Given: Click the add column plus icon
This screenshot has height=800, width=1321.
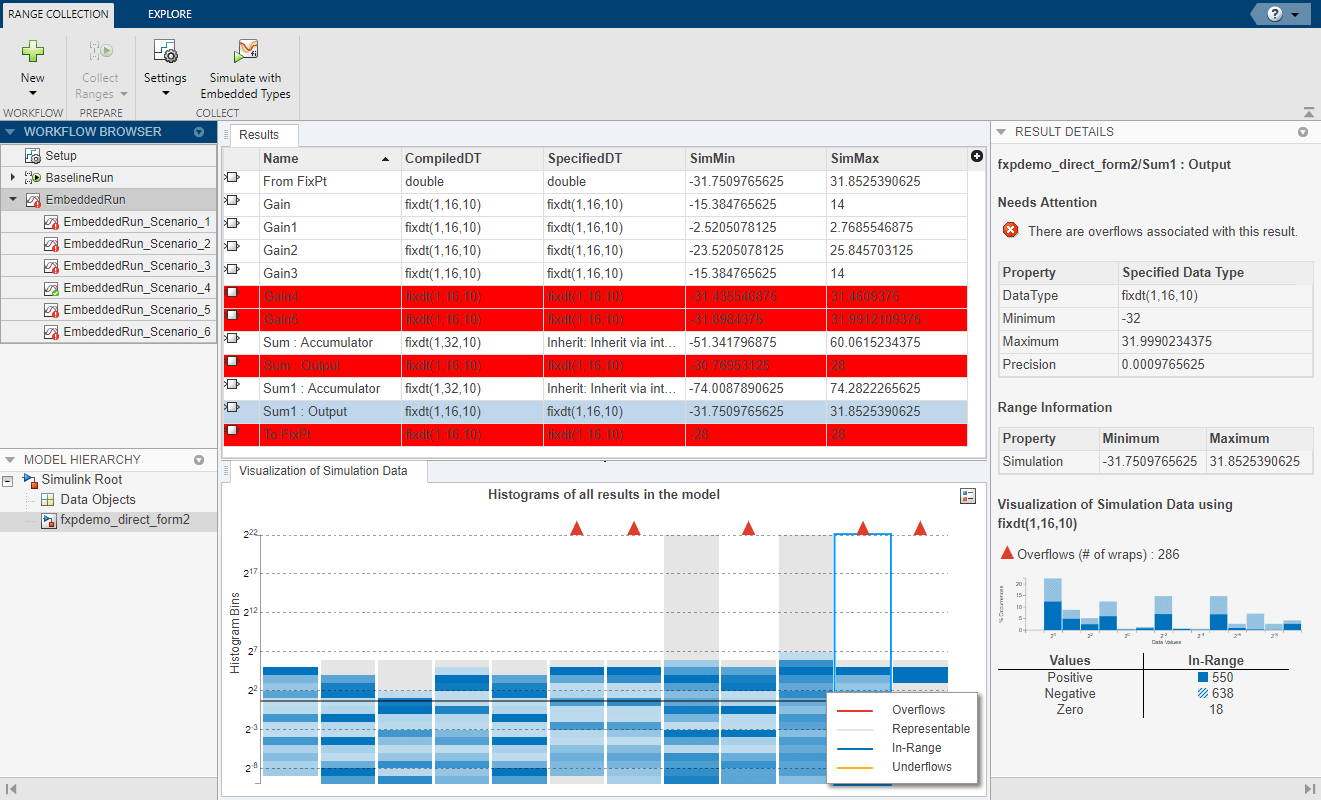Looking at the screenshot, I should pos(976,156).
